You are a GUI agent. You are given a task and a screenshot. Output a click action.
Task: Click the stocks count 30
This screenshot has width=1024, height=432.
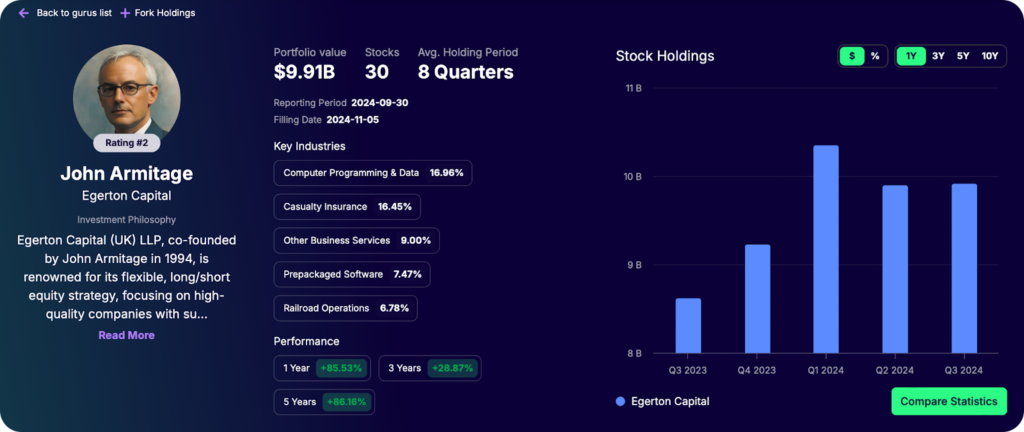[x=377, y=72]
